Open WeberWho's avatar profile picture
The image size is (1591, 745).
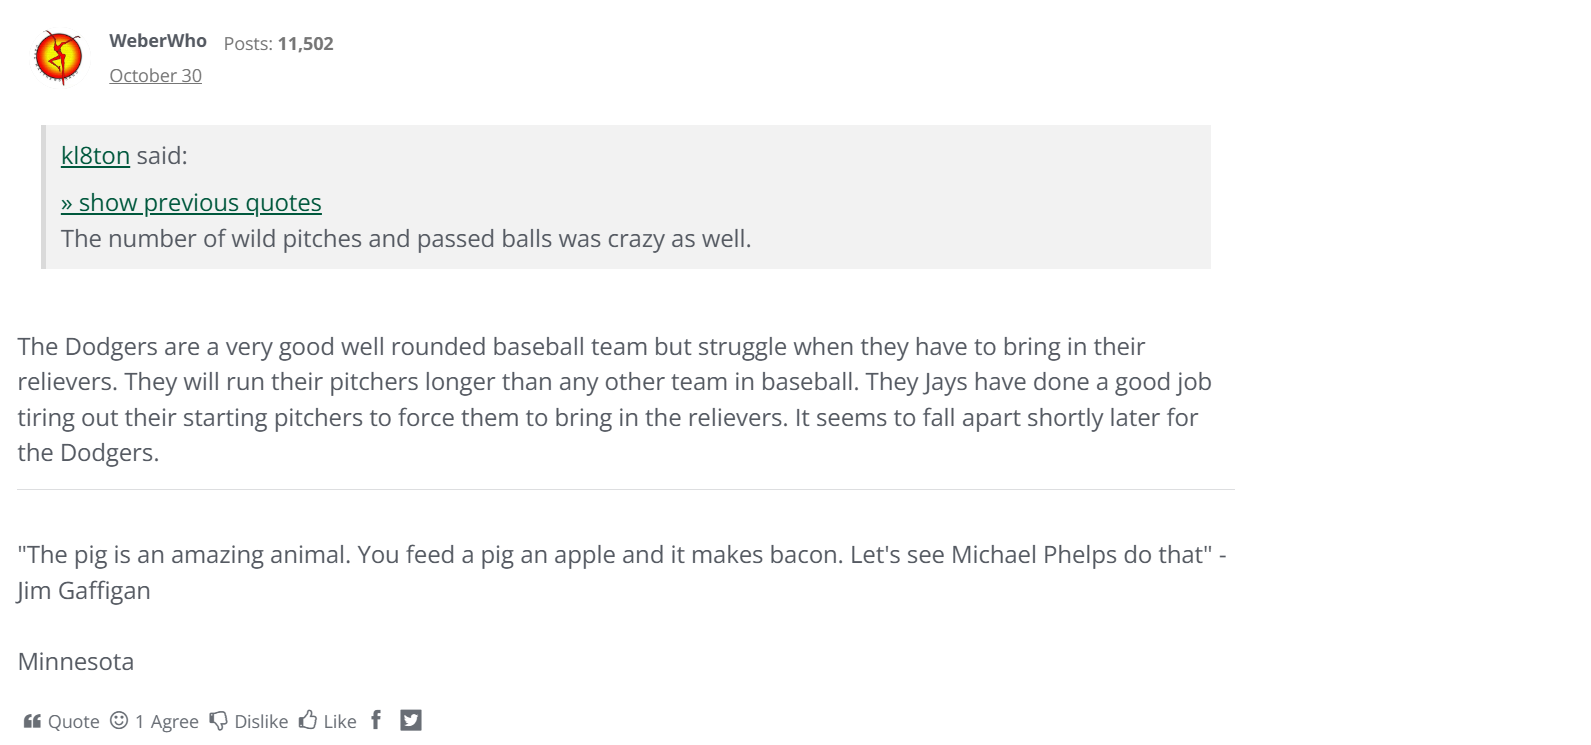(x=59, y=57)
